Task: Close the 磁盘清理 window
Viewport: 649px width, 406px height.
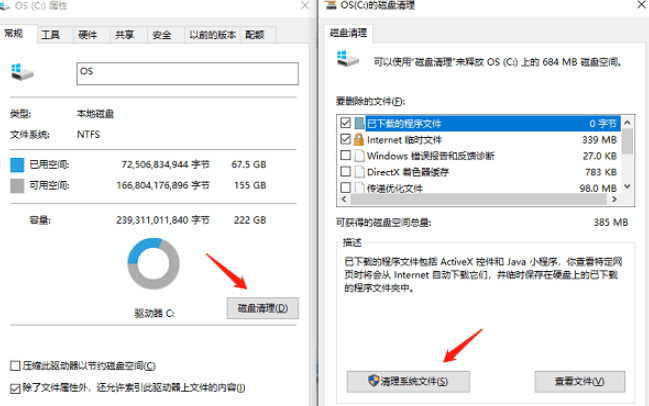Action: 641,5
